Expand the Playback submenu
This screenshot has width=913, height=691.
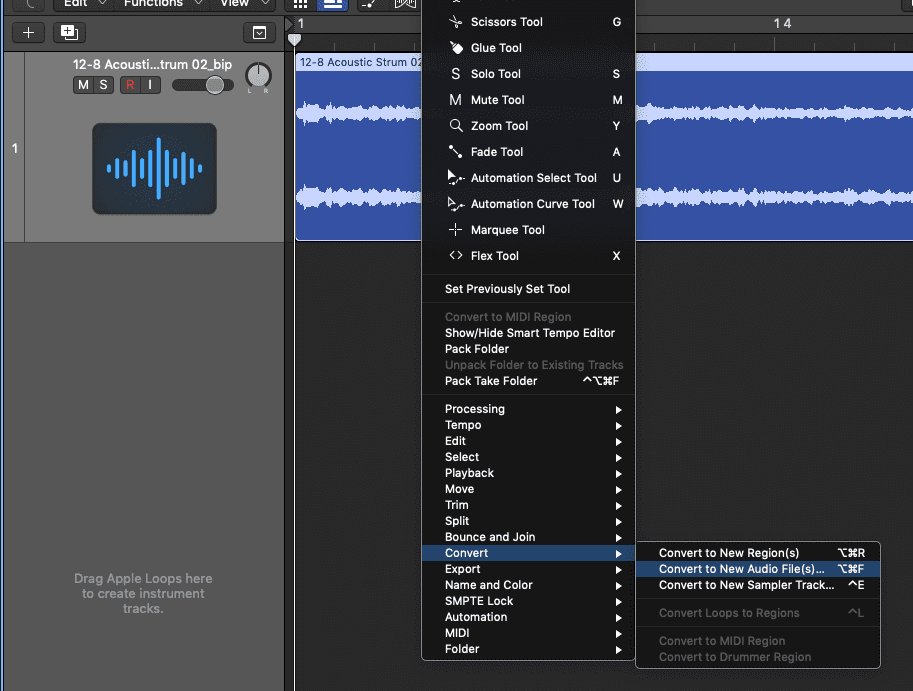pyautogui.click(x=528, y=473)
